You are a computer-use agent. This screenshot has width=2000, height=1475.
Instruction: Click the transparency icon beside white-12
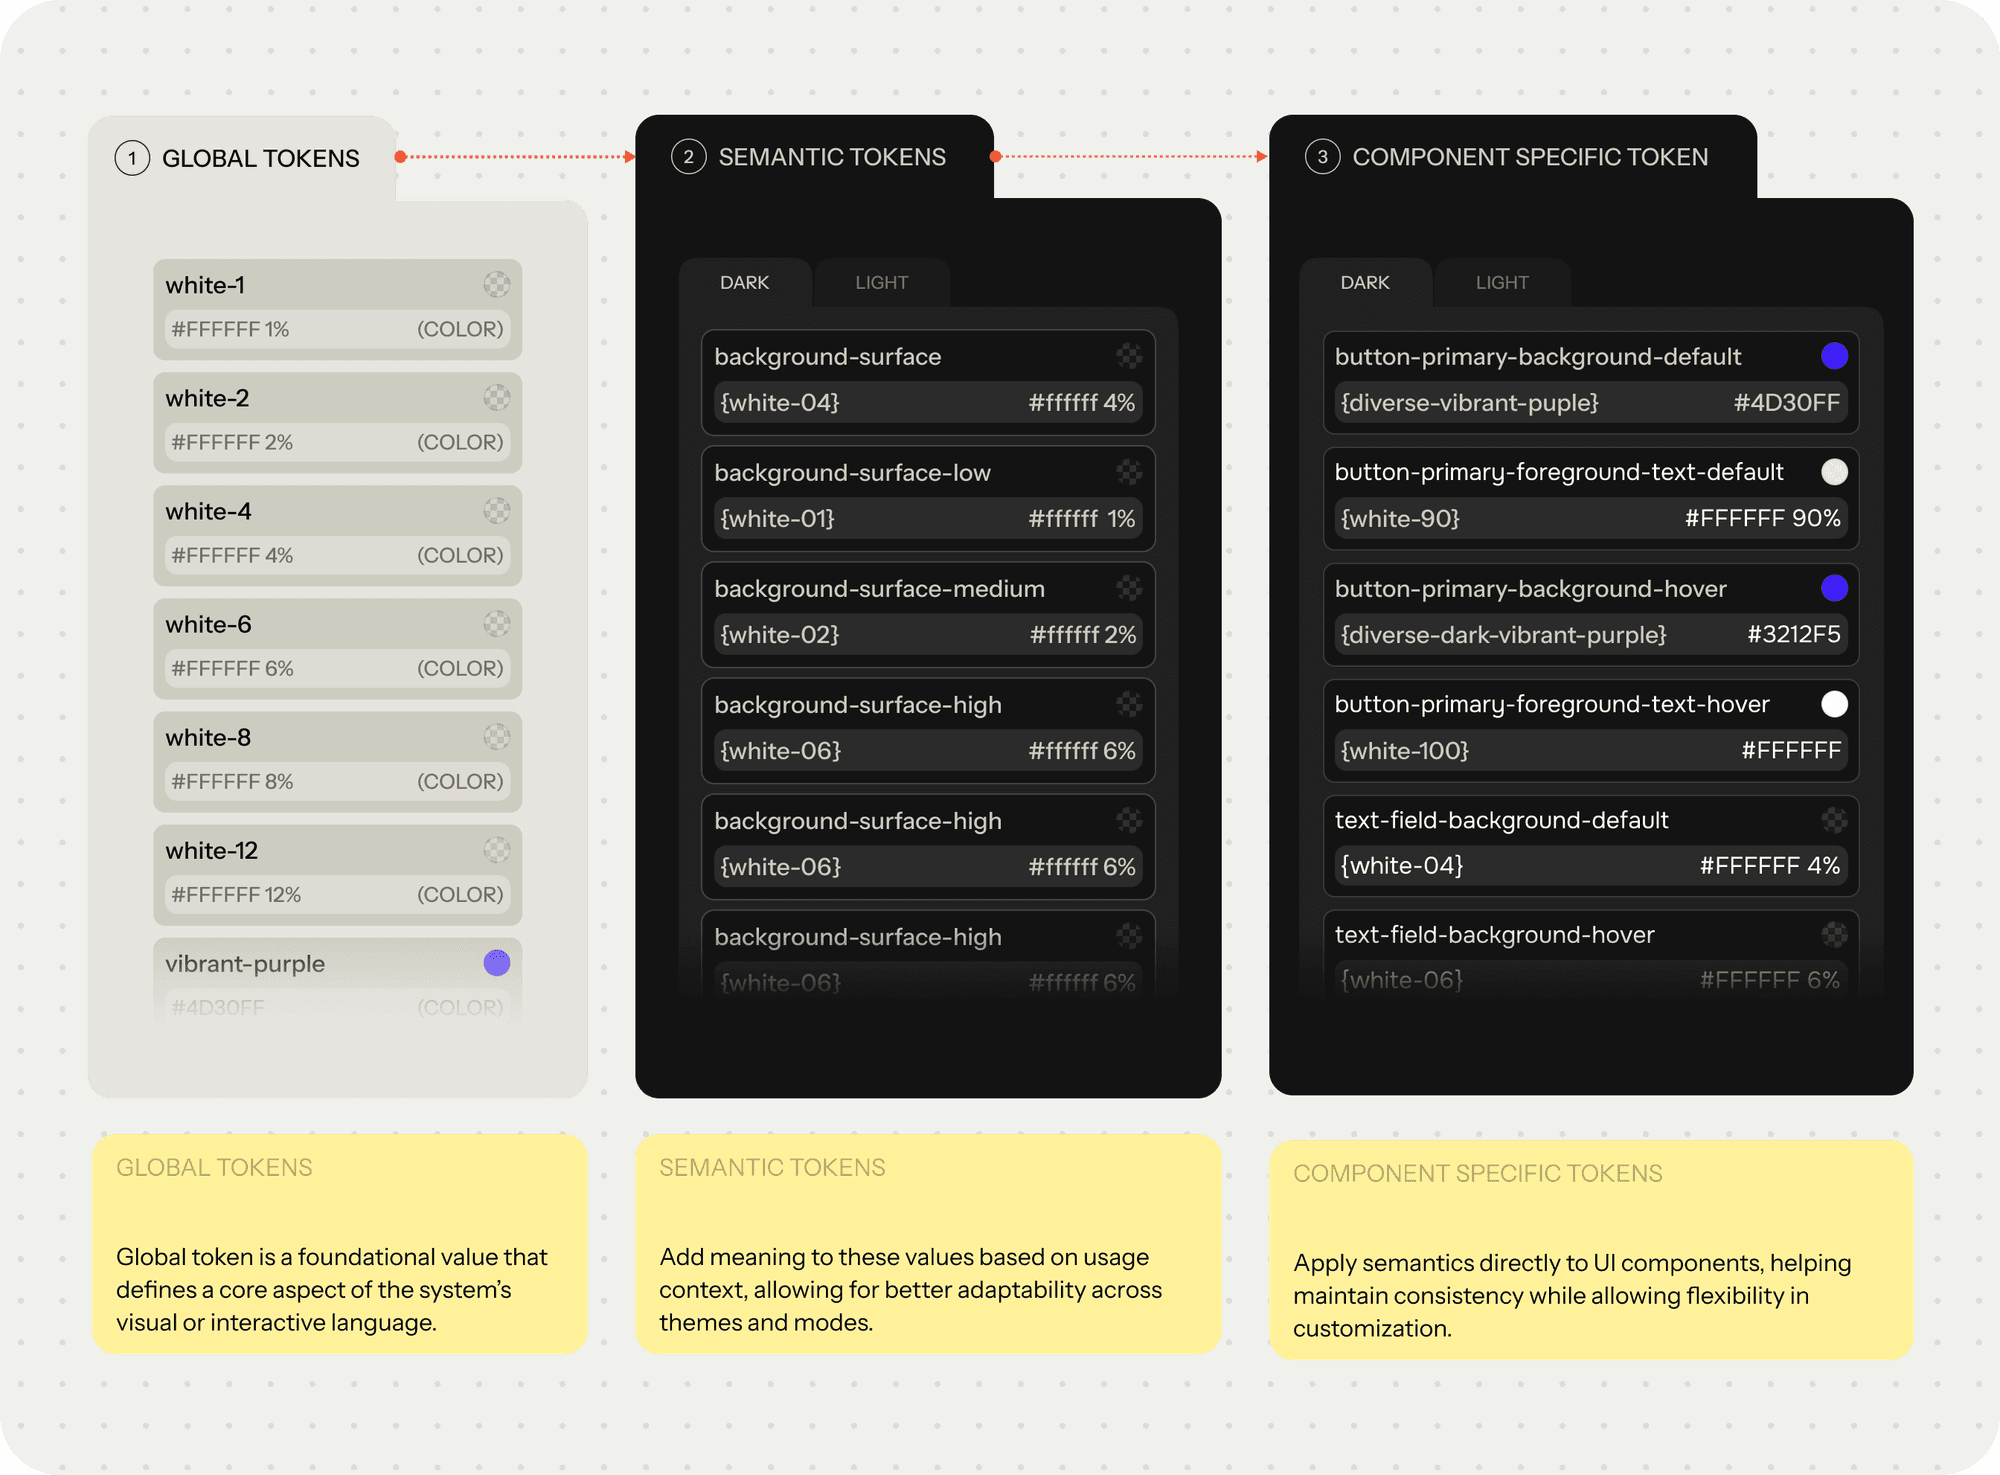497,850
